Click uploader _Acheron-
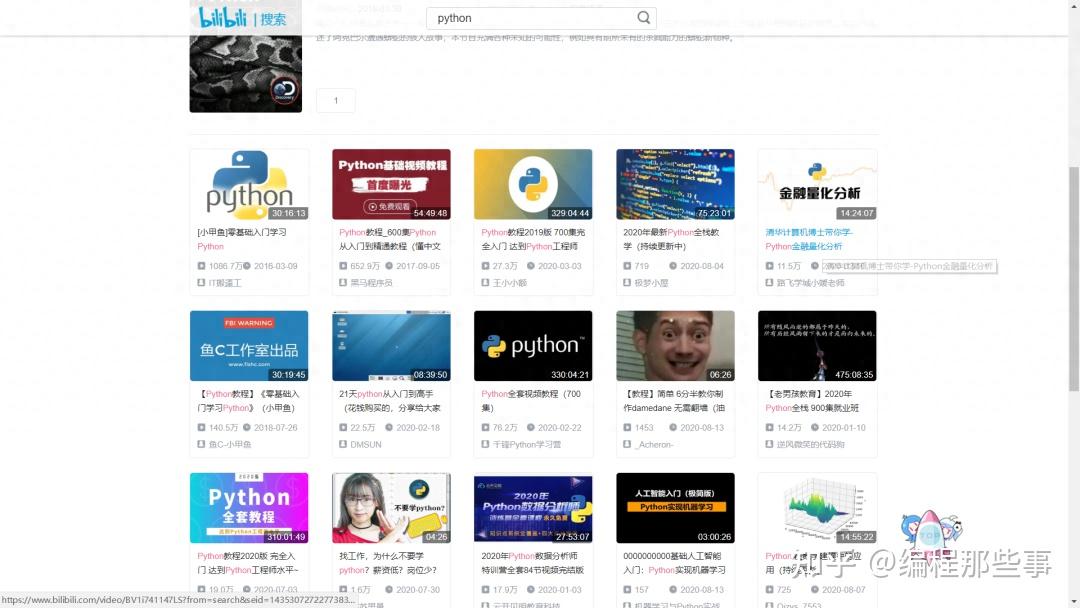Image resolution: width=1080 pixels, height=608 pixels. tap(654, 445)
